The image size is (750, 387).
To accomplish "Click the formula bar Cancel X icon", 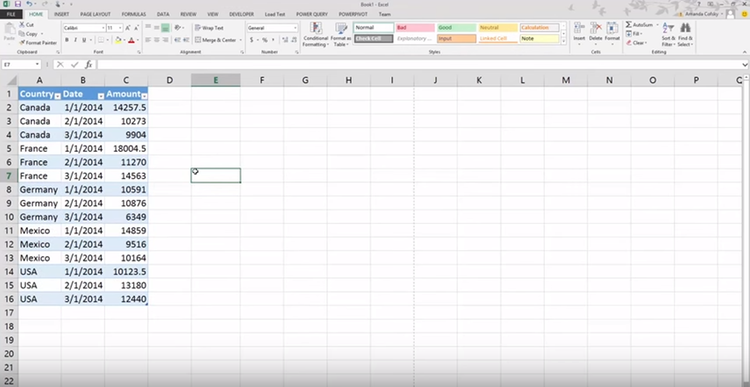I will [x=60, y=64].
